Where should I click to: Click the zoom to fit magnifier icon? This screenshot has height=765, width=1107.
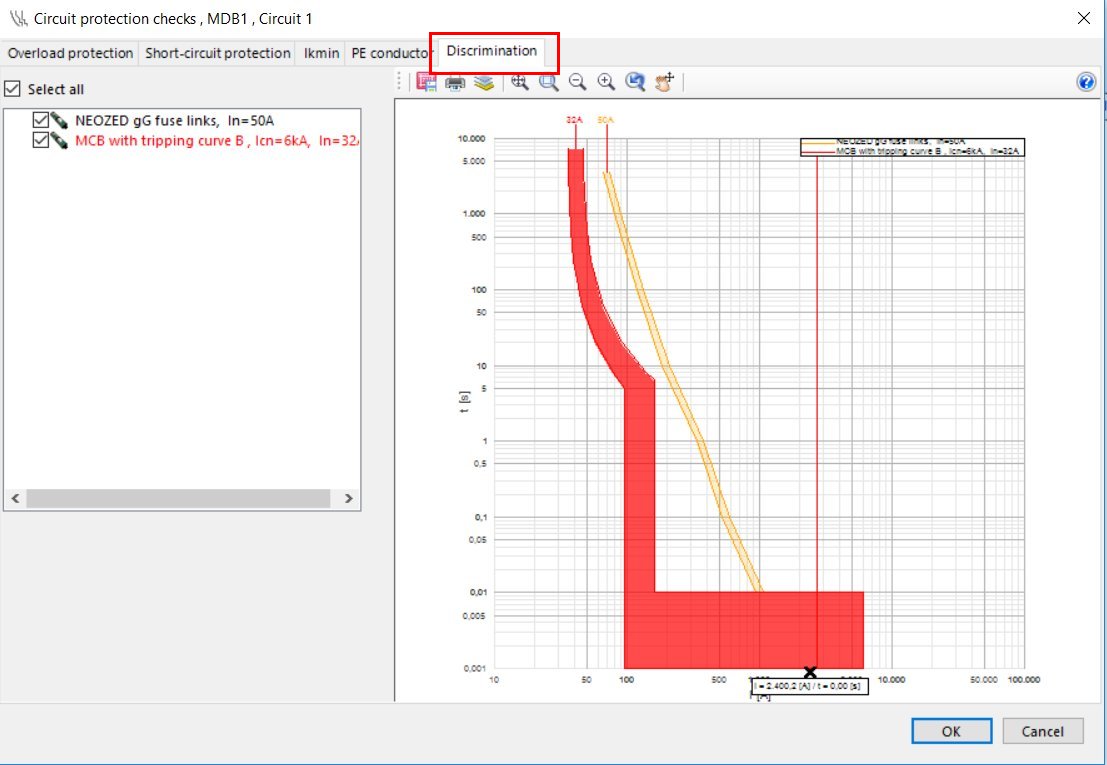(520, 83)
